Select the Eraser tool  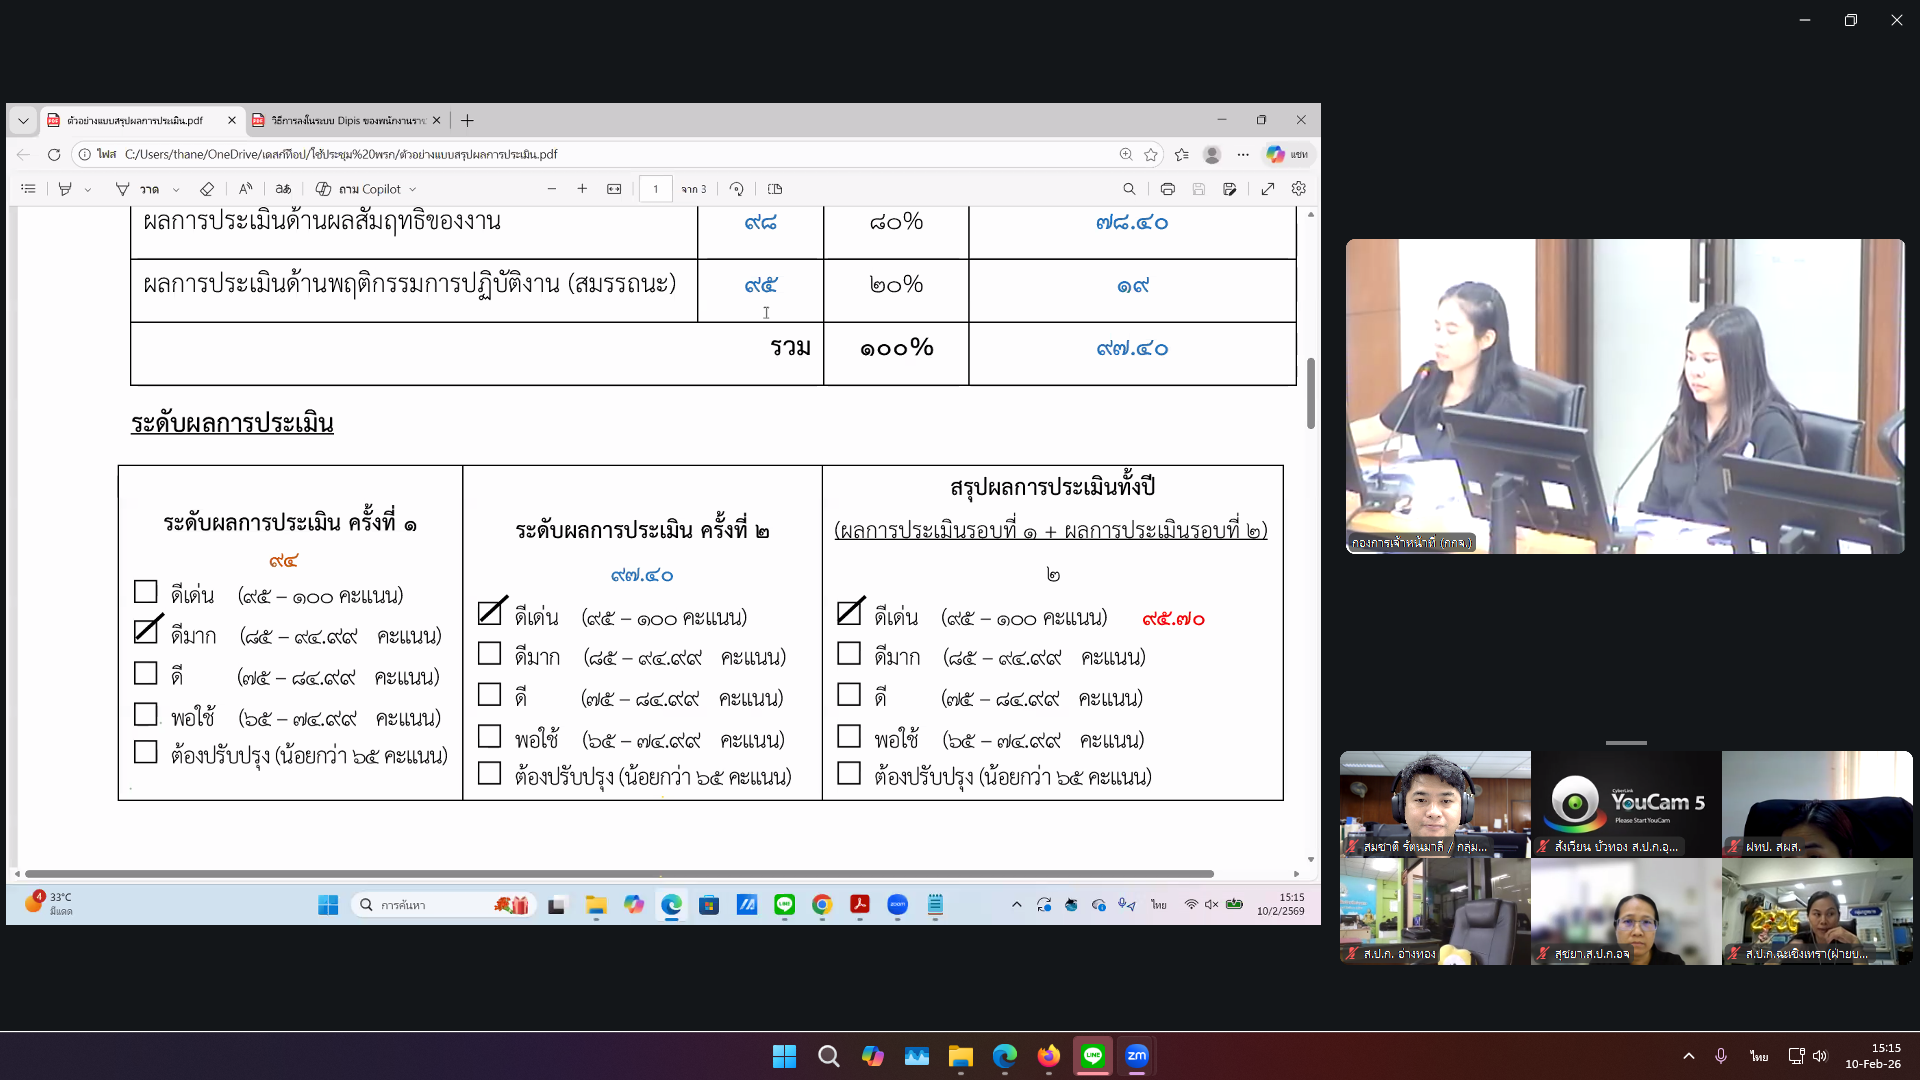click(207, 188)
